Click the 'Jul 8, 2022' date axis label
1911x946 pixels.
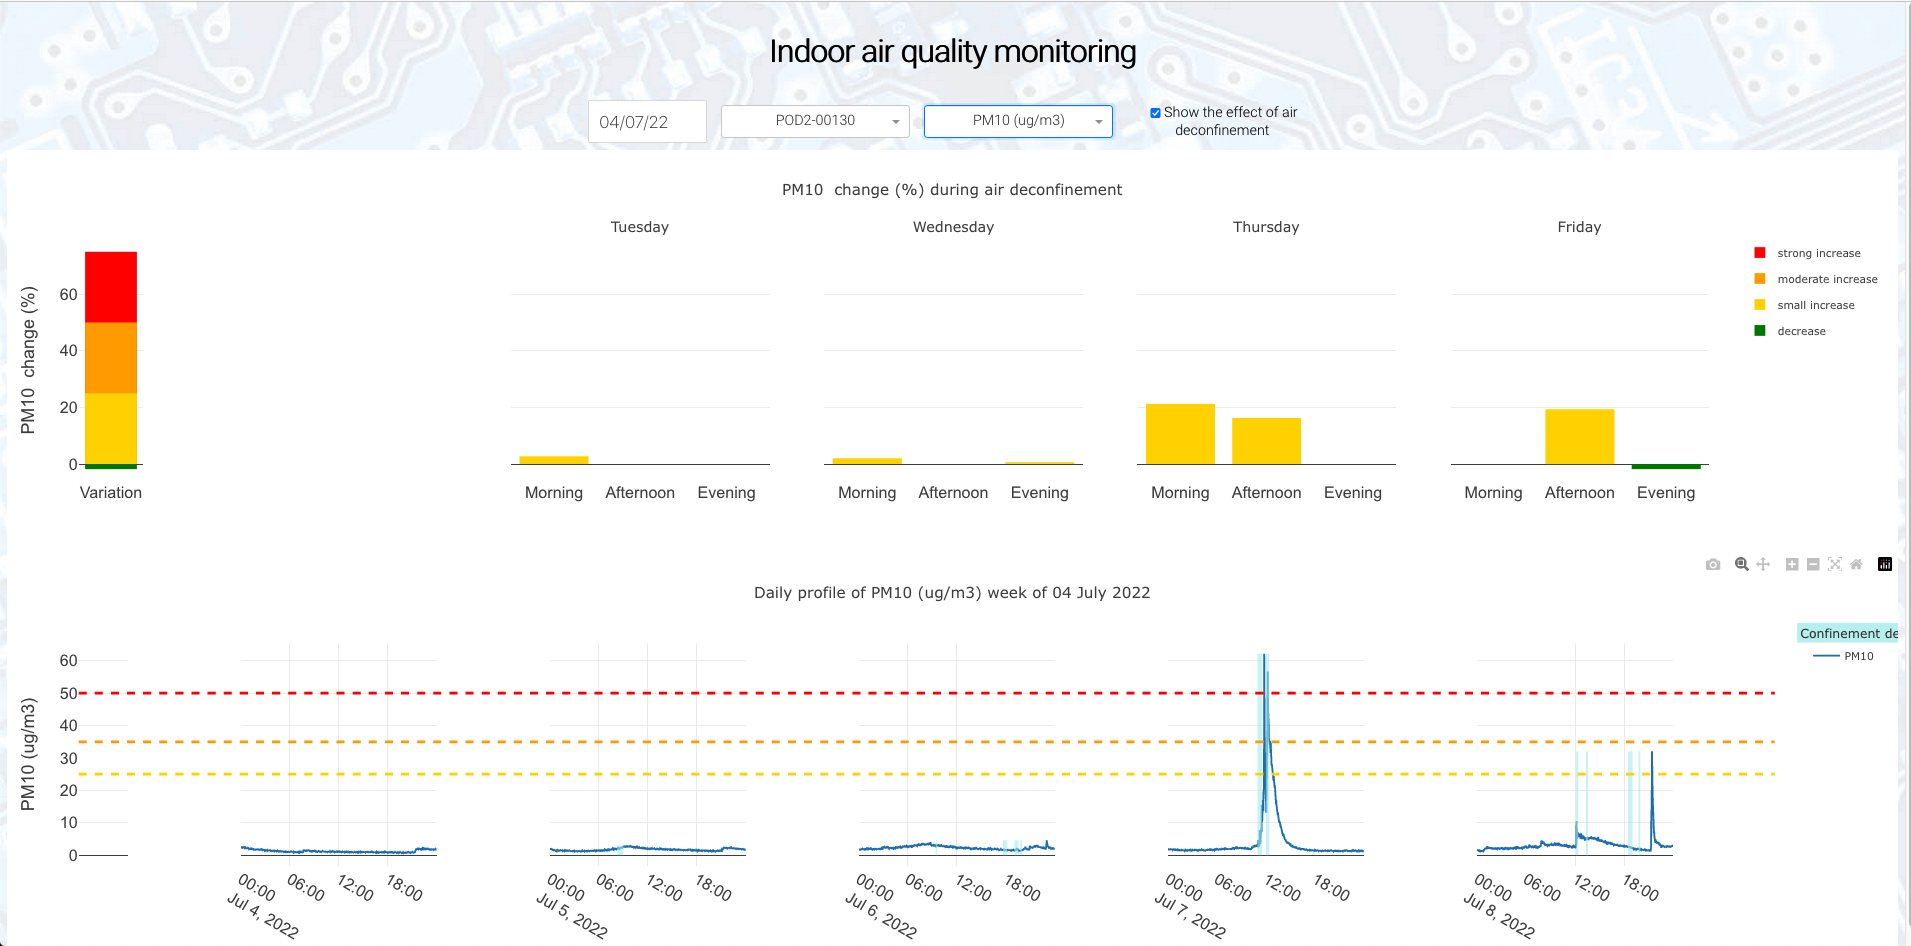(x=1499, y=915)
